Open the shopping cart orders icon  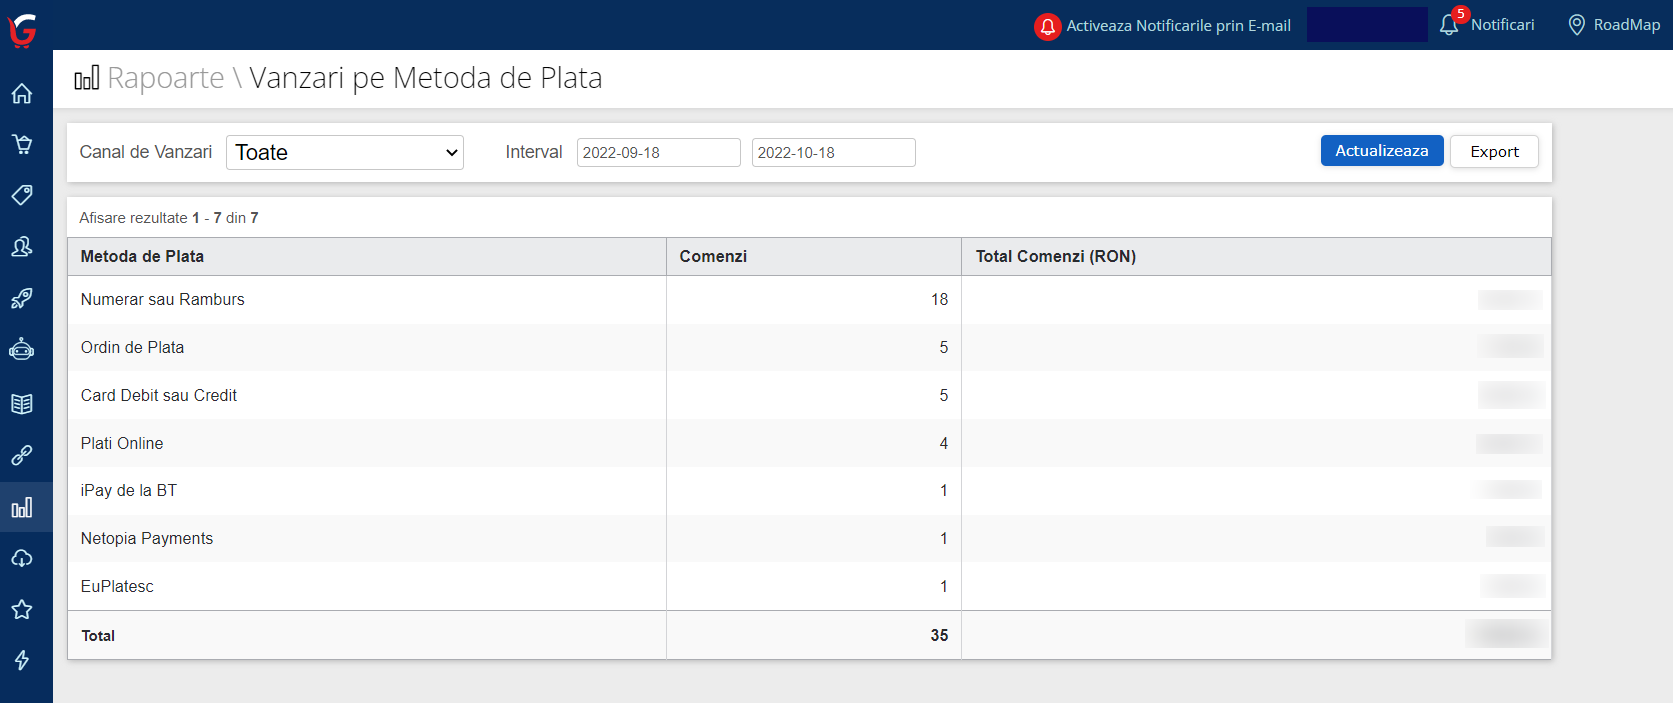pos(22,144)
